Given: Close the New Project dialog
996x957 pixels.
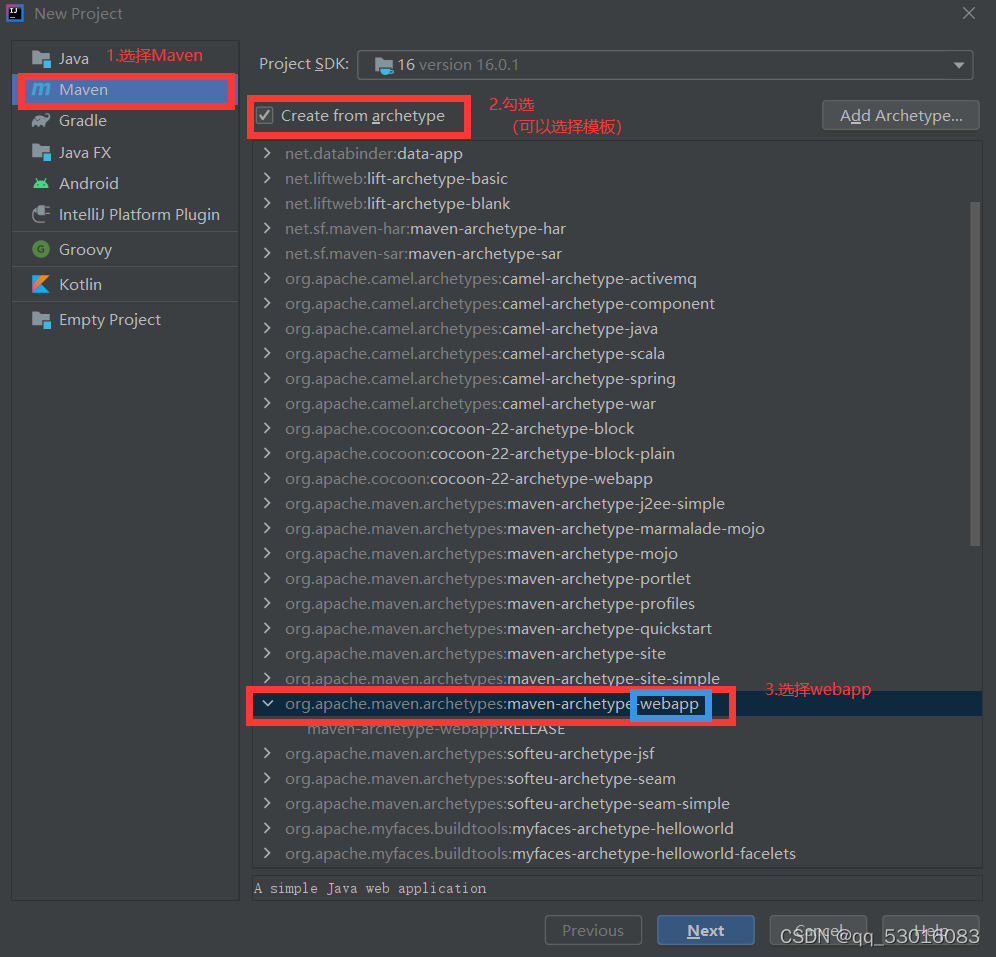Looking at the screenshot, I should [x=969, y=13].
